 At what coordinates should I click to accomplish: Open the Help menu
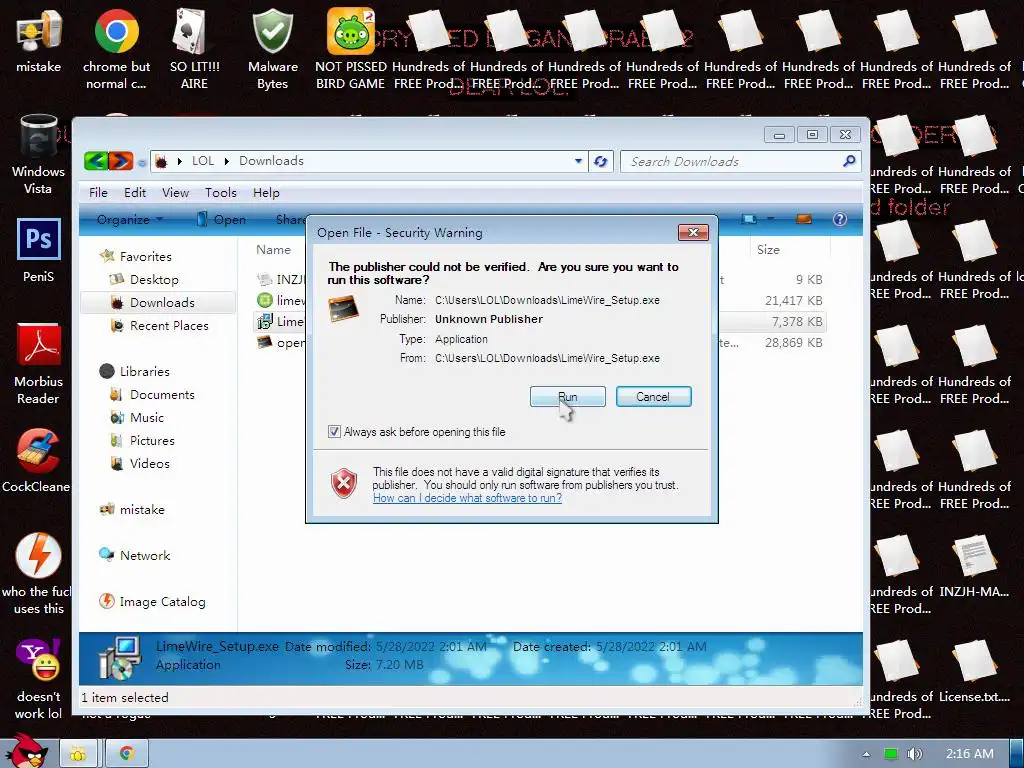pos(266,193)
